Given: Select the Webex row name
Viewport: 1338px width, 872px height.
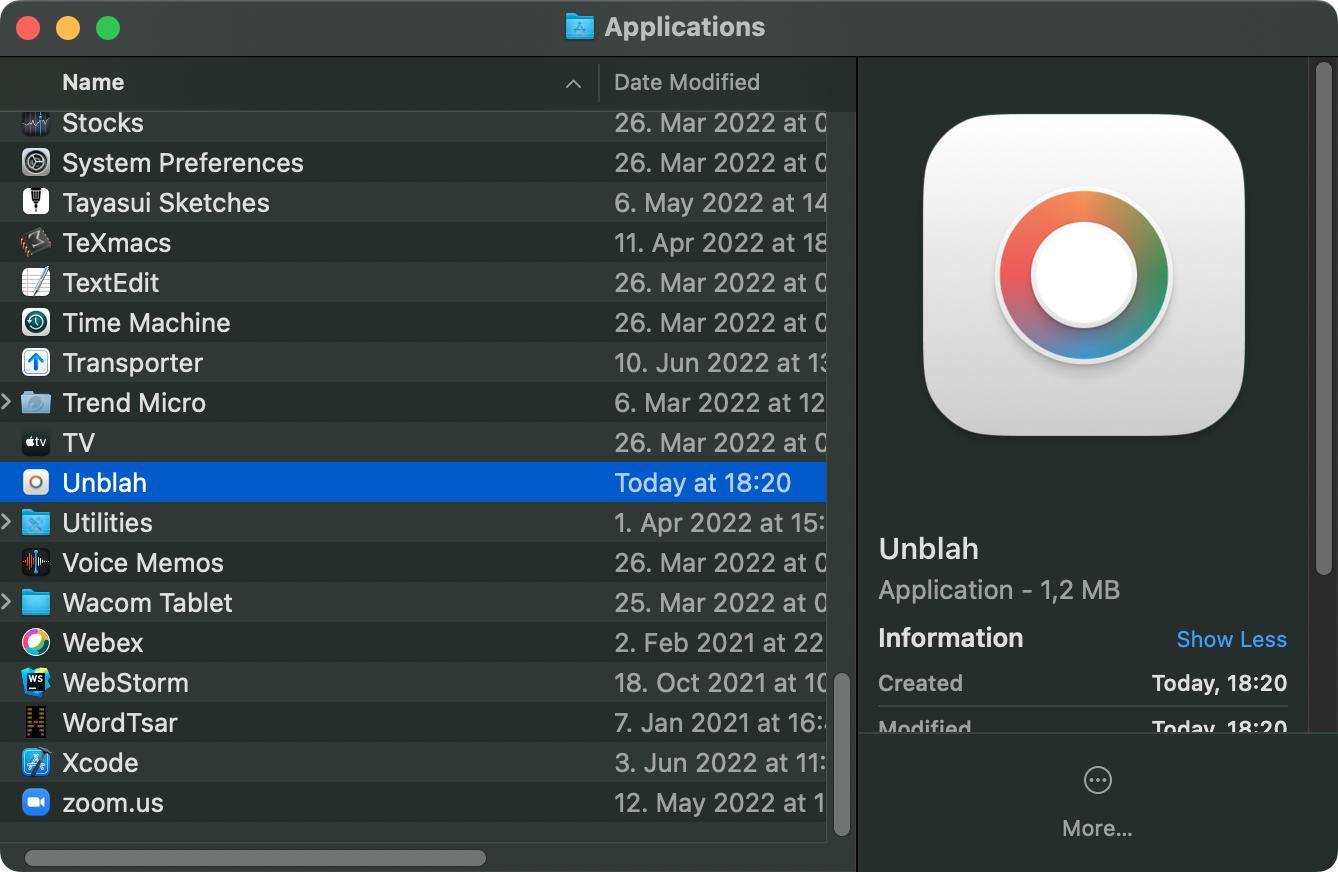Looking at the screenshot, I should pos(103,643).
